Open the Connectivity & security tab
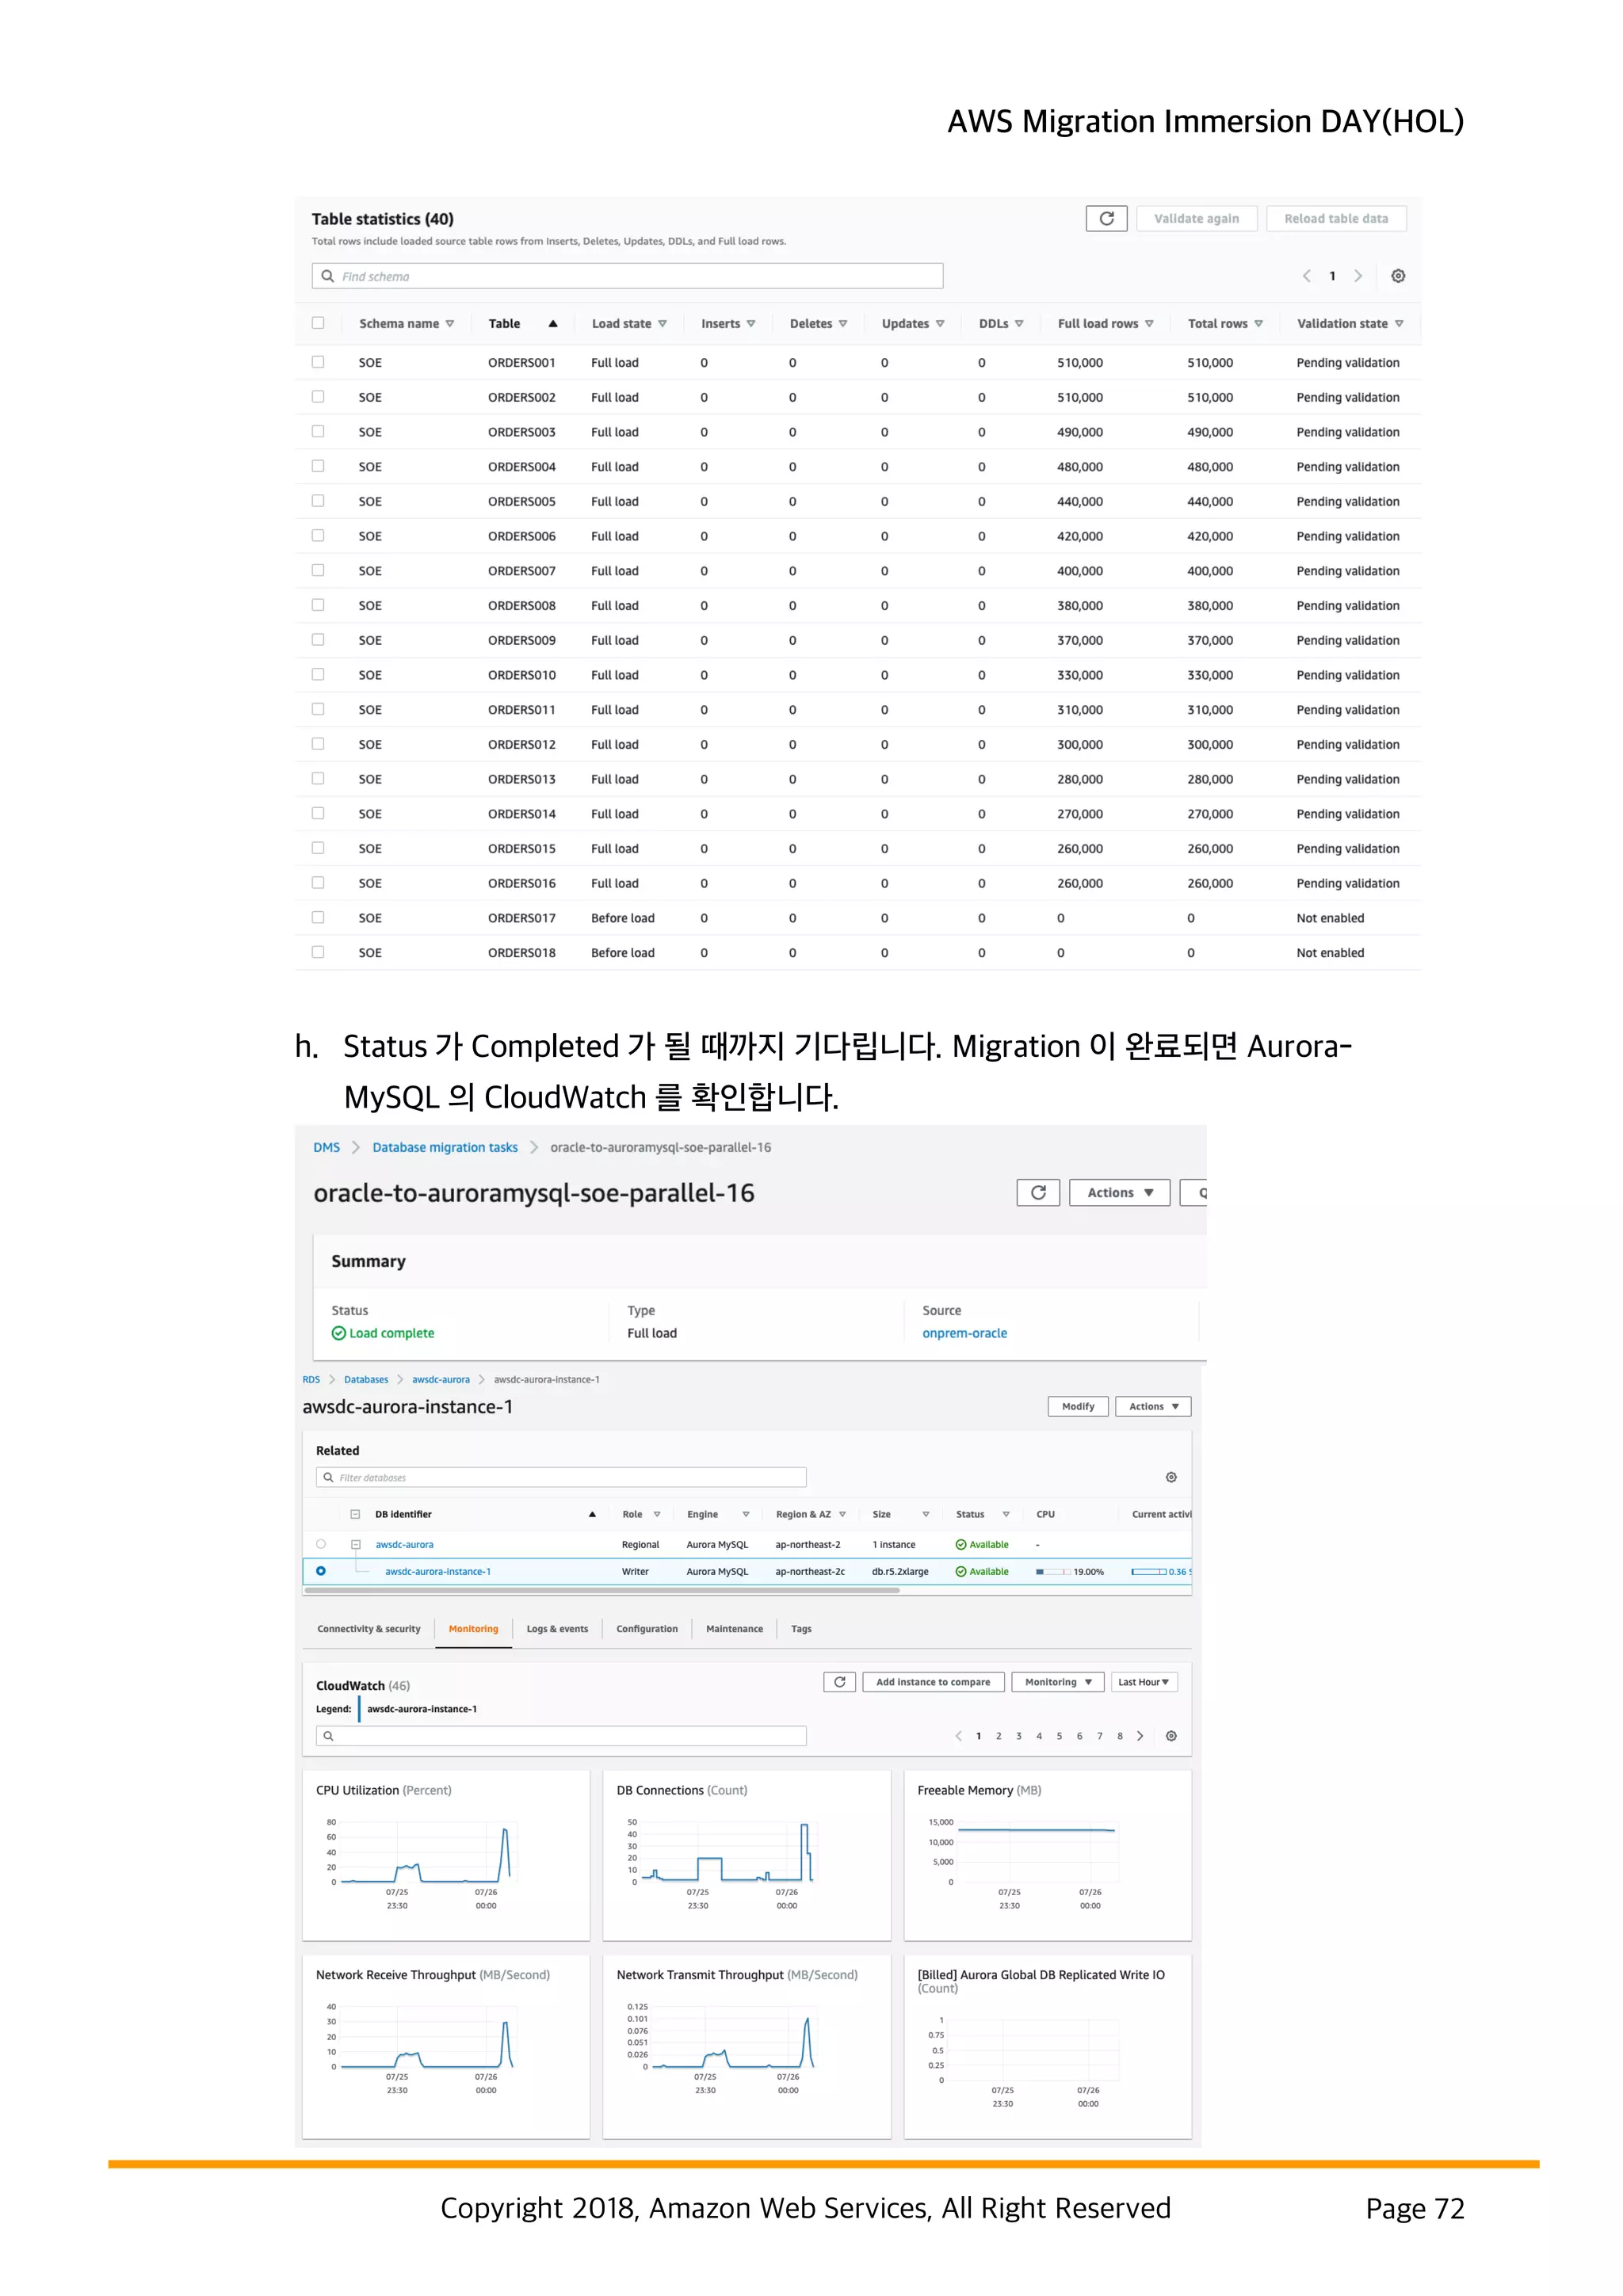Viewport: 1623px width, 2296px height. (369, 1630)
